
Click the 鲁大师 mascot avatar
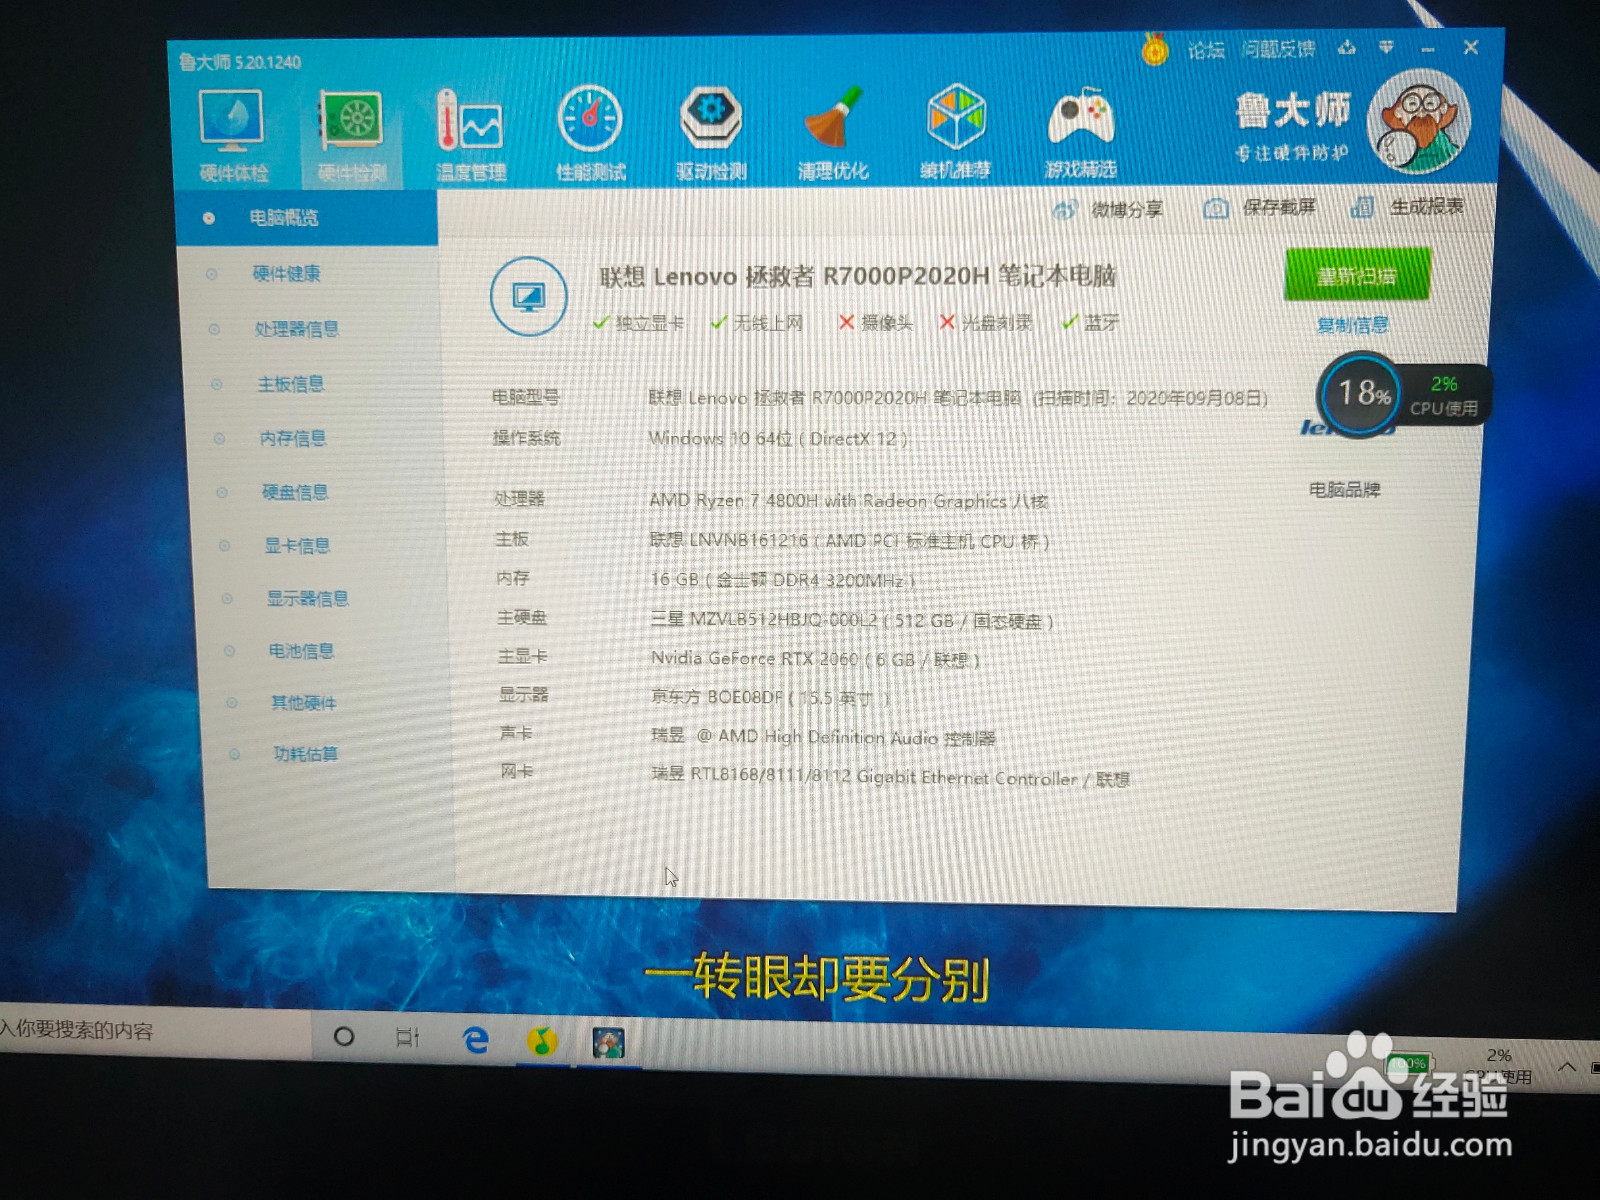coord(1418,122)
